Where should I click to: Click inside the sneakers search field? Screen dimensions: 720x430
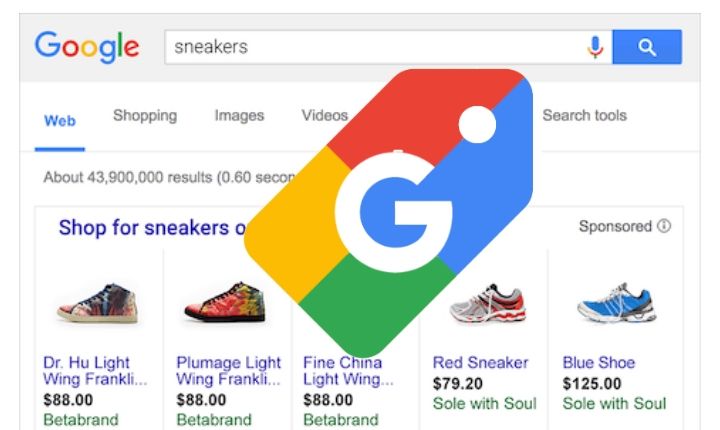[370, 46]
